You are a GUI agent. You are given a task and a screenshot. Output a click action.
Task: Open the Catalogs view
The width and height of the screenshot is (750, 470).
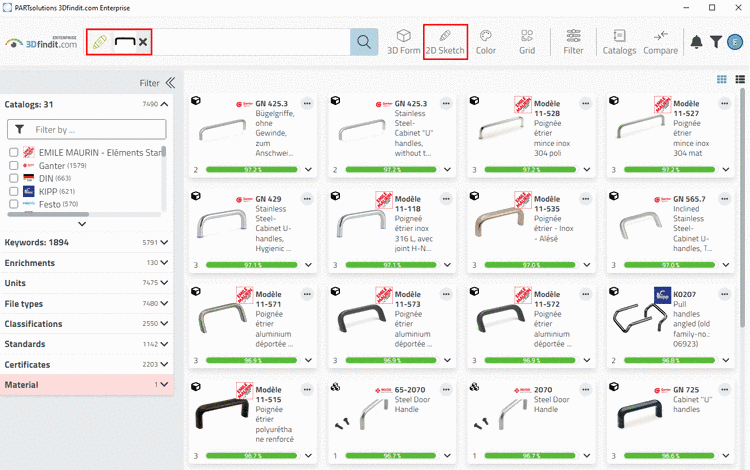point(619,42)
